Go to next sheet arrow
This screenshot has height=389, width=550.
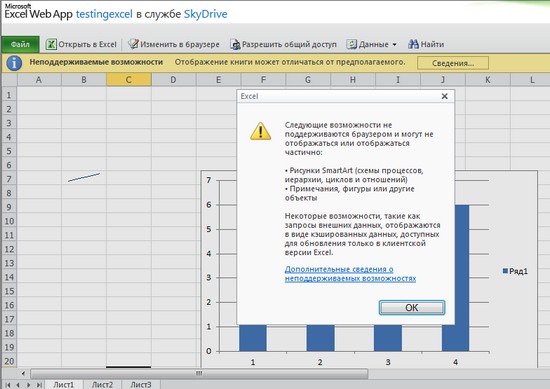pyautogui.click(x=28, y=385)
